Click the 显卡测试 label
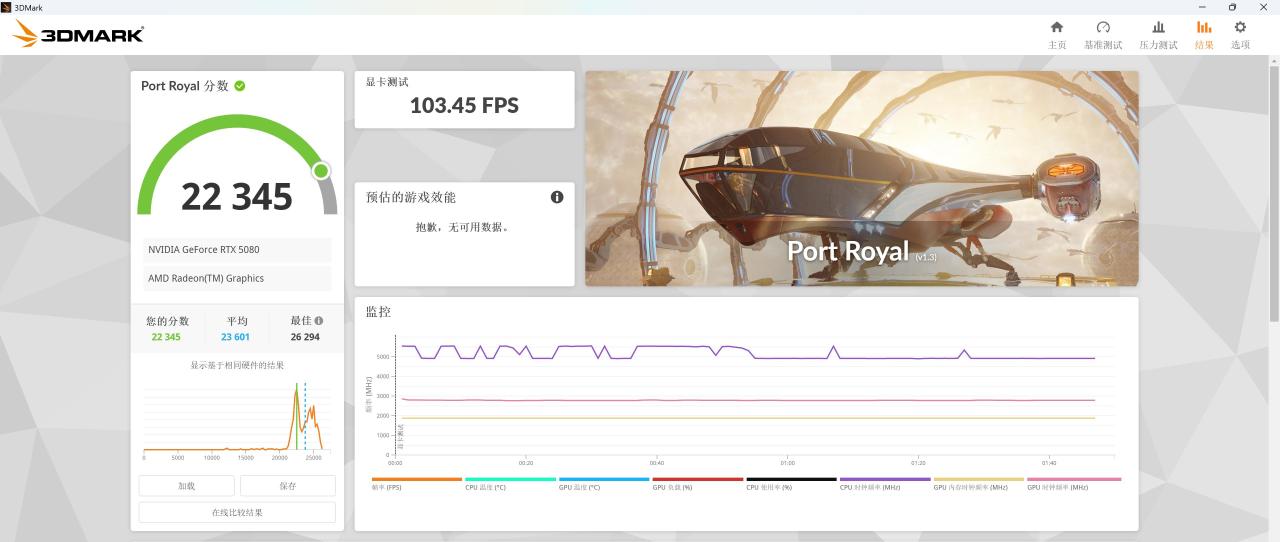 point(387,82)
